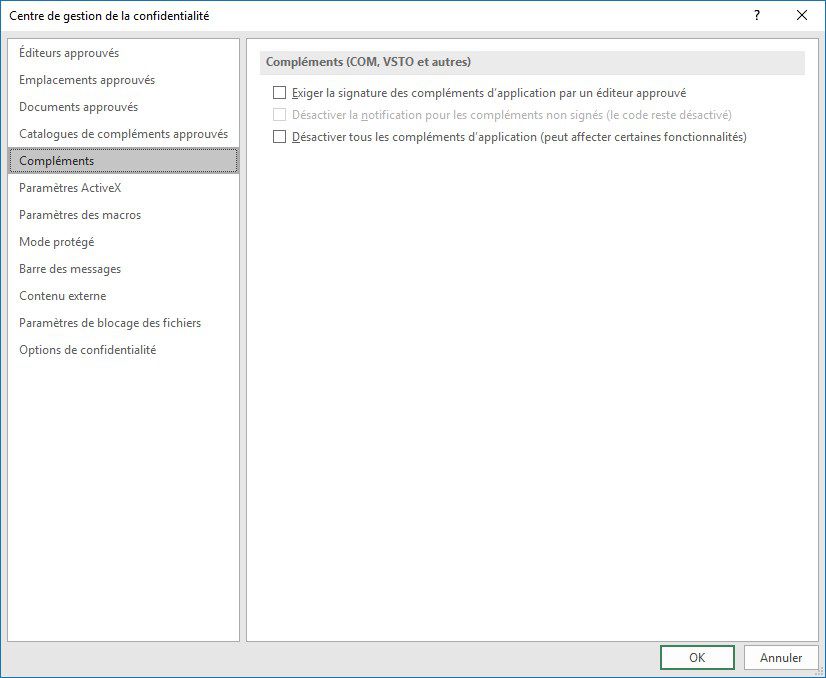Open Paramètres ActiveX page
The width and height of the screenshot is (826, 678).
[x=123, y=188]
